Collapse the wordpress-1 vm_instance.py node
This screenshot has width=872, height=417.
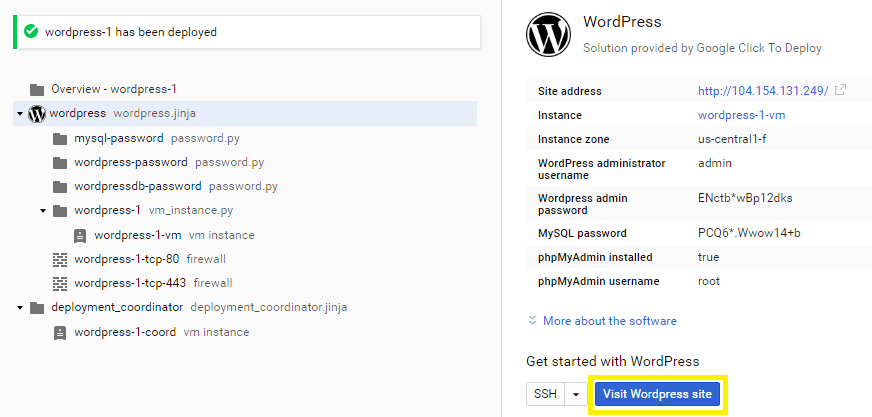(43, 211)
